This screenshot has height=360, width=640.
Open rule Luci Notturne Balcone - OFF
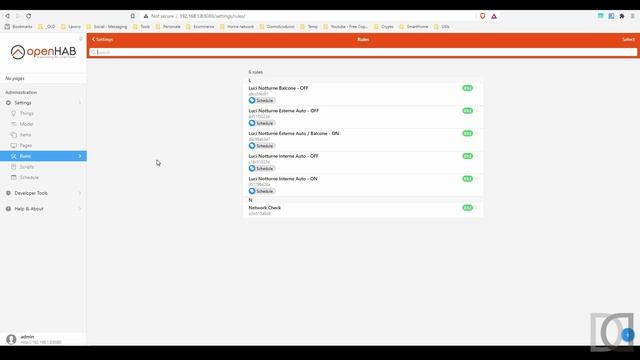point(363,94)
